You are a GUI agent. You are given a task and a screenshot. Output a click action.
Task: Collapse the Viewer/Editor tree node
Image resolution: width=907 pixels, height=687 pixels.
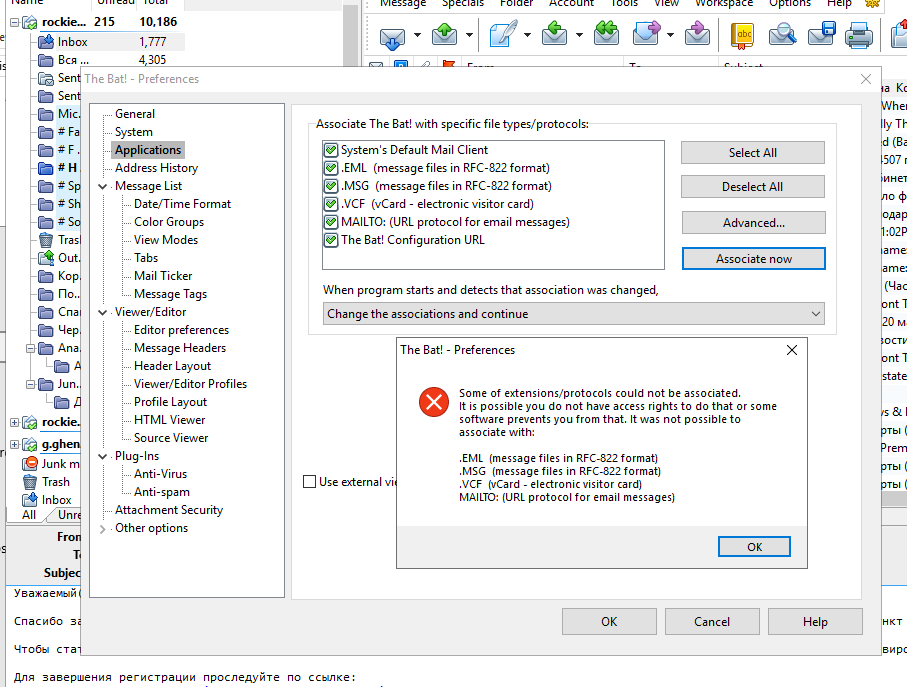click(x=103, y=312)
